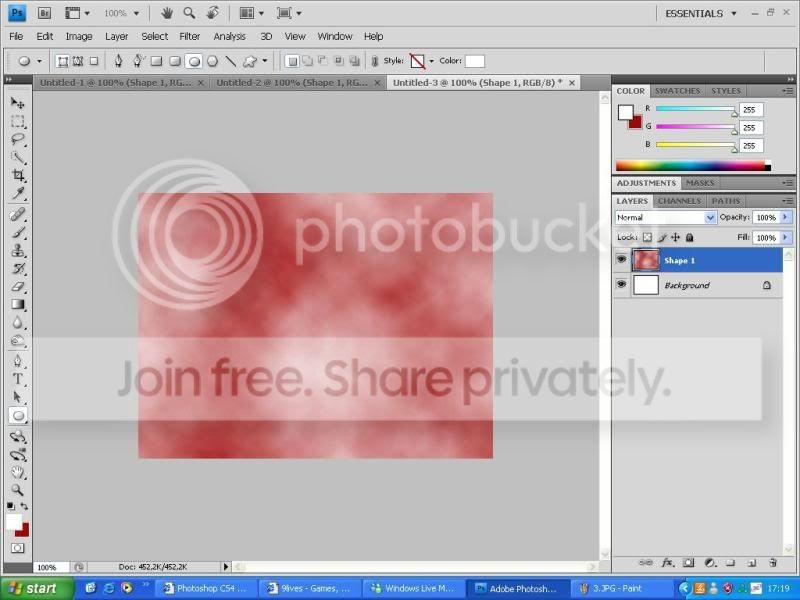Click the Custom Shape tool option
The width and height of the screenshot is (800, 600).
(249, 61)
